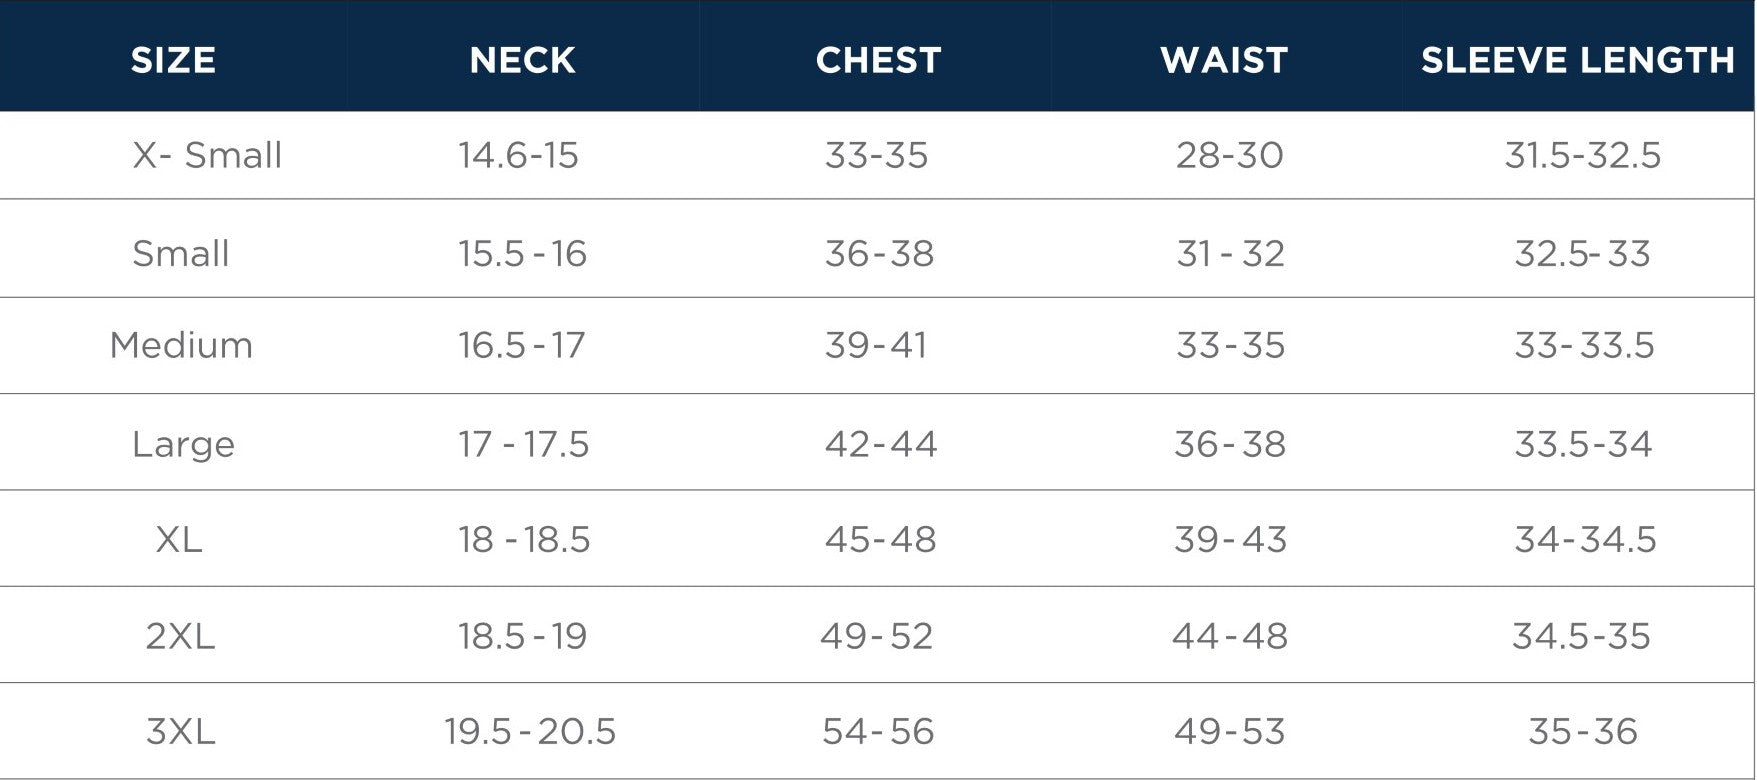Image resolution: width=1757 pixels, height=780 pixels.
Task: Click waist value 36-38 for Large
Action: (x=1230, y=443)
